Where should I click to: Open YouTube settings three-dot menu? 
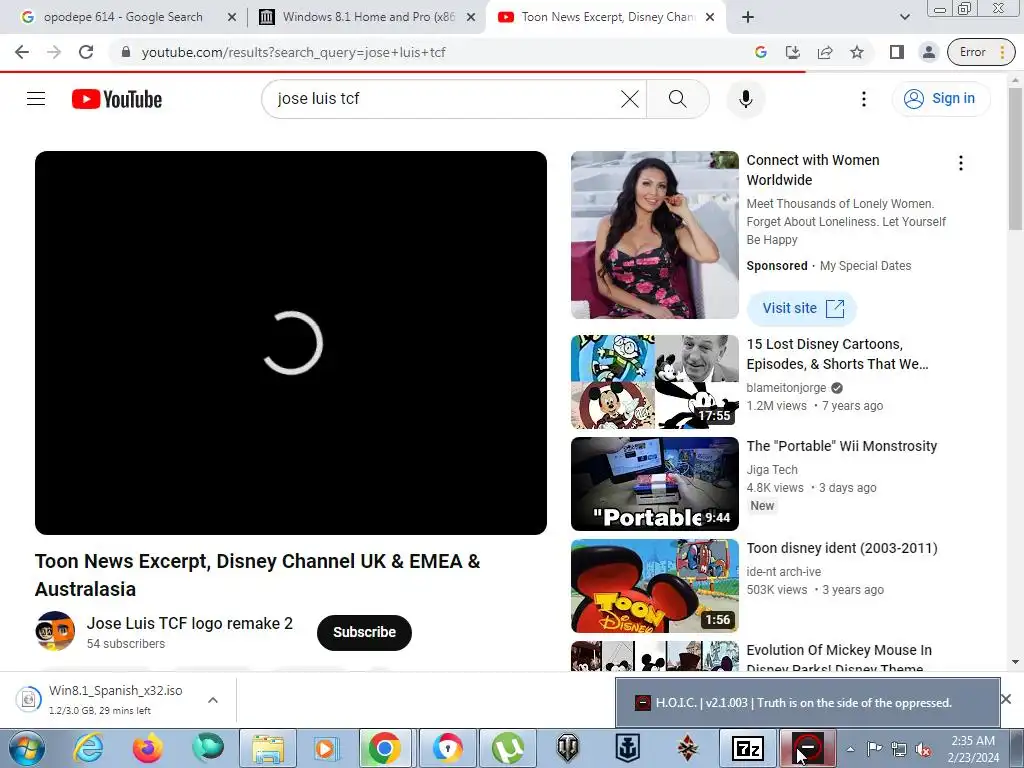863,99
